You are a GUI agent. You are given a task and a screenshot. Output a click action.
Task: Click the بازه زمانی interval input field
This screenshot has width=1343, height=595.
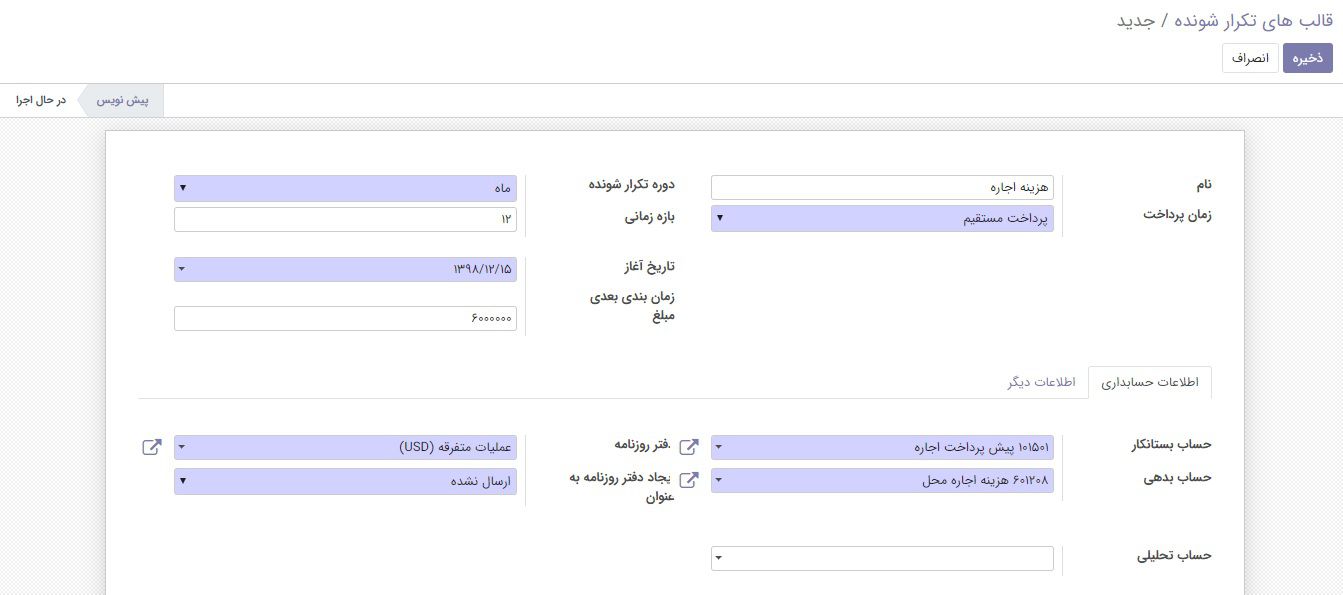click(x=345, y=219)
